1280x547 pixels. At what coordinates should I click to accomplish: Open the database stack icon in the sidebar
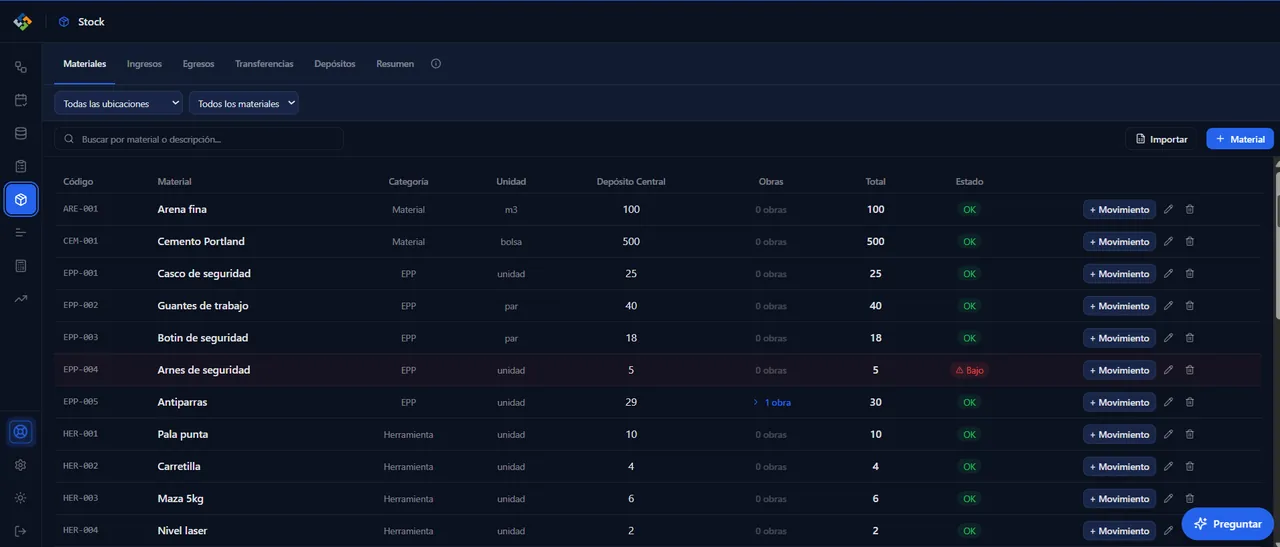click(21, 133)
